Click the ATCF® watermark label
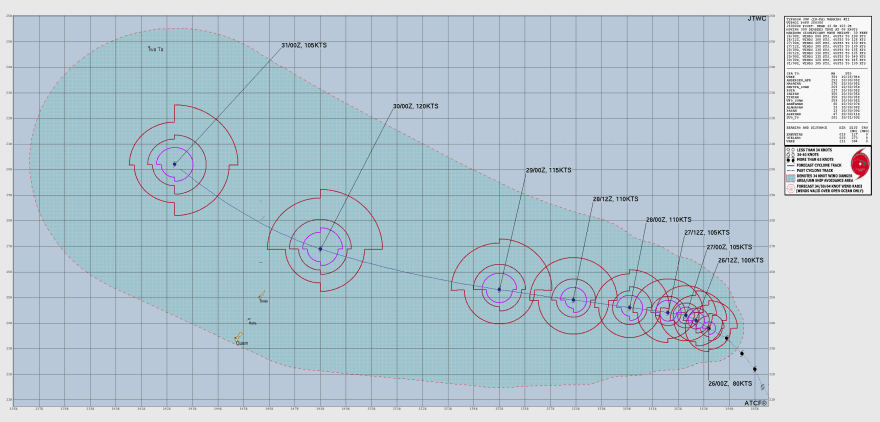 (755, 403)
